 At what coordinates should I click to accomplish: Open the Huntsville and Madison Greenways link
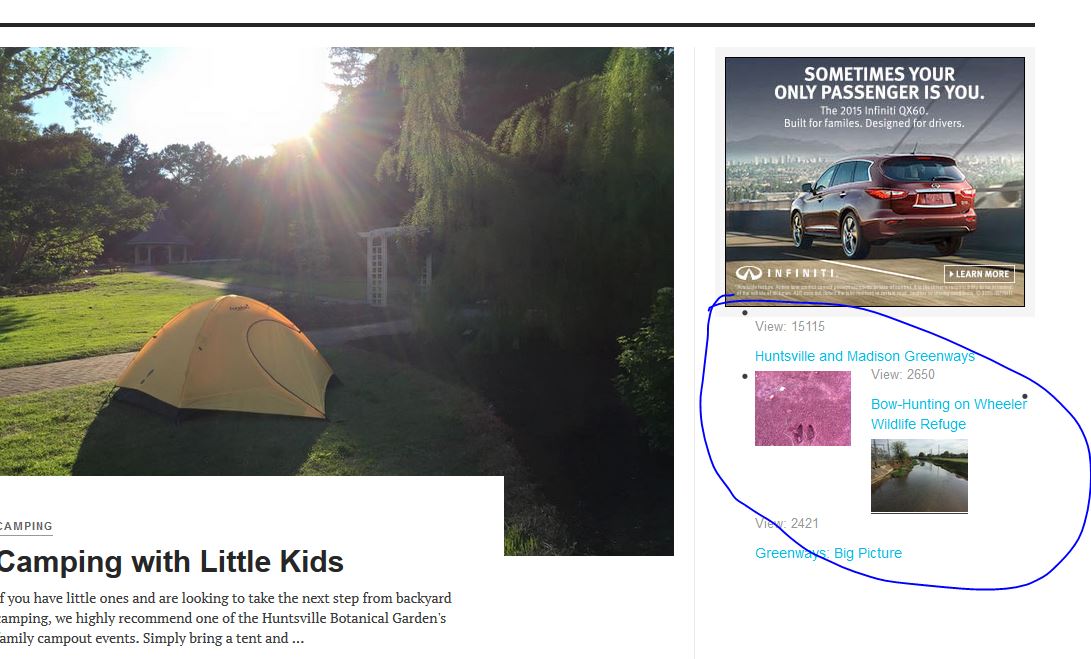864,356
